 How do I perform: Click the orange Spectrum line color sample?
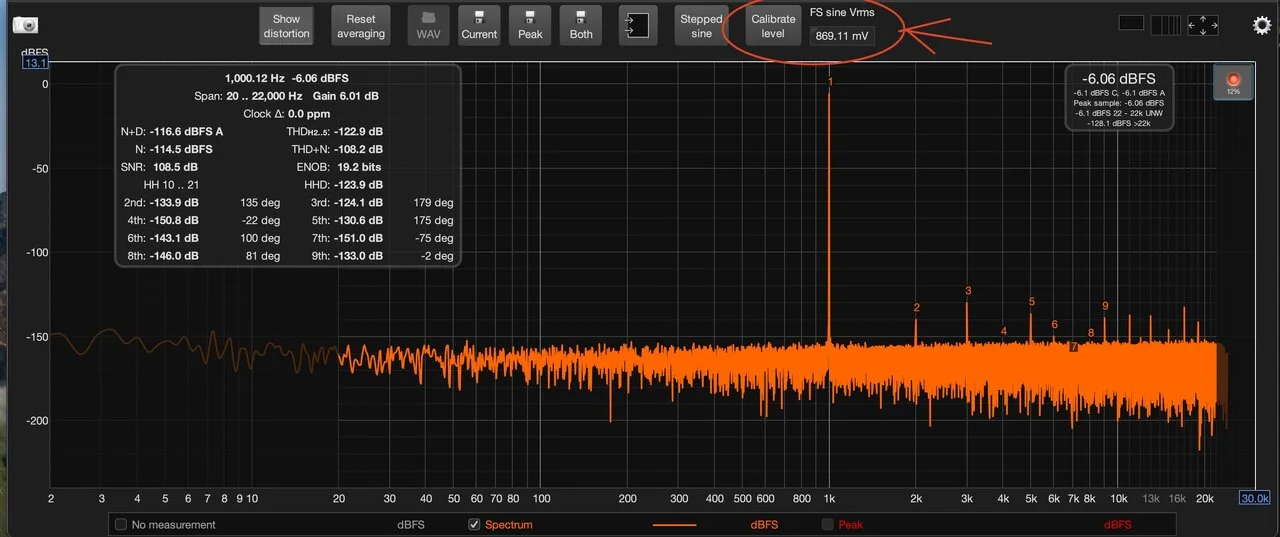(x=673, y=524)
